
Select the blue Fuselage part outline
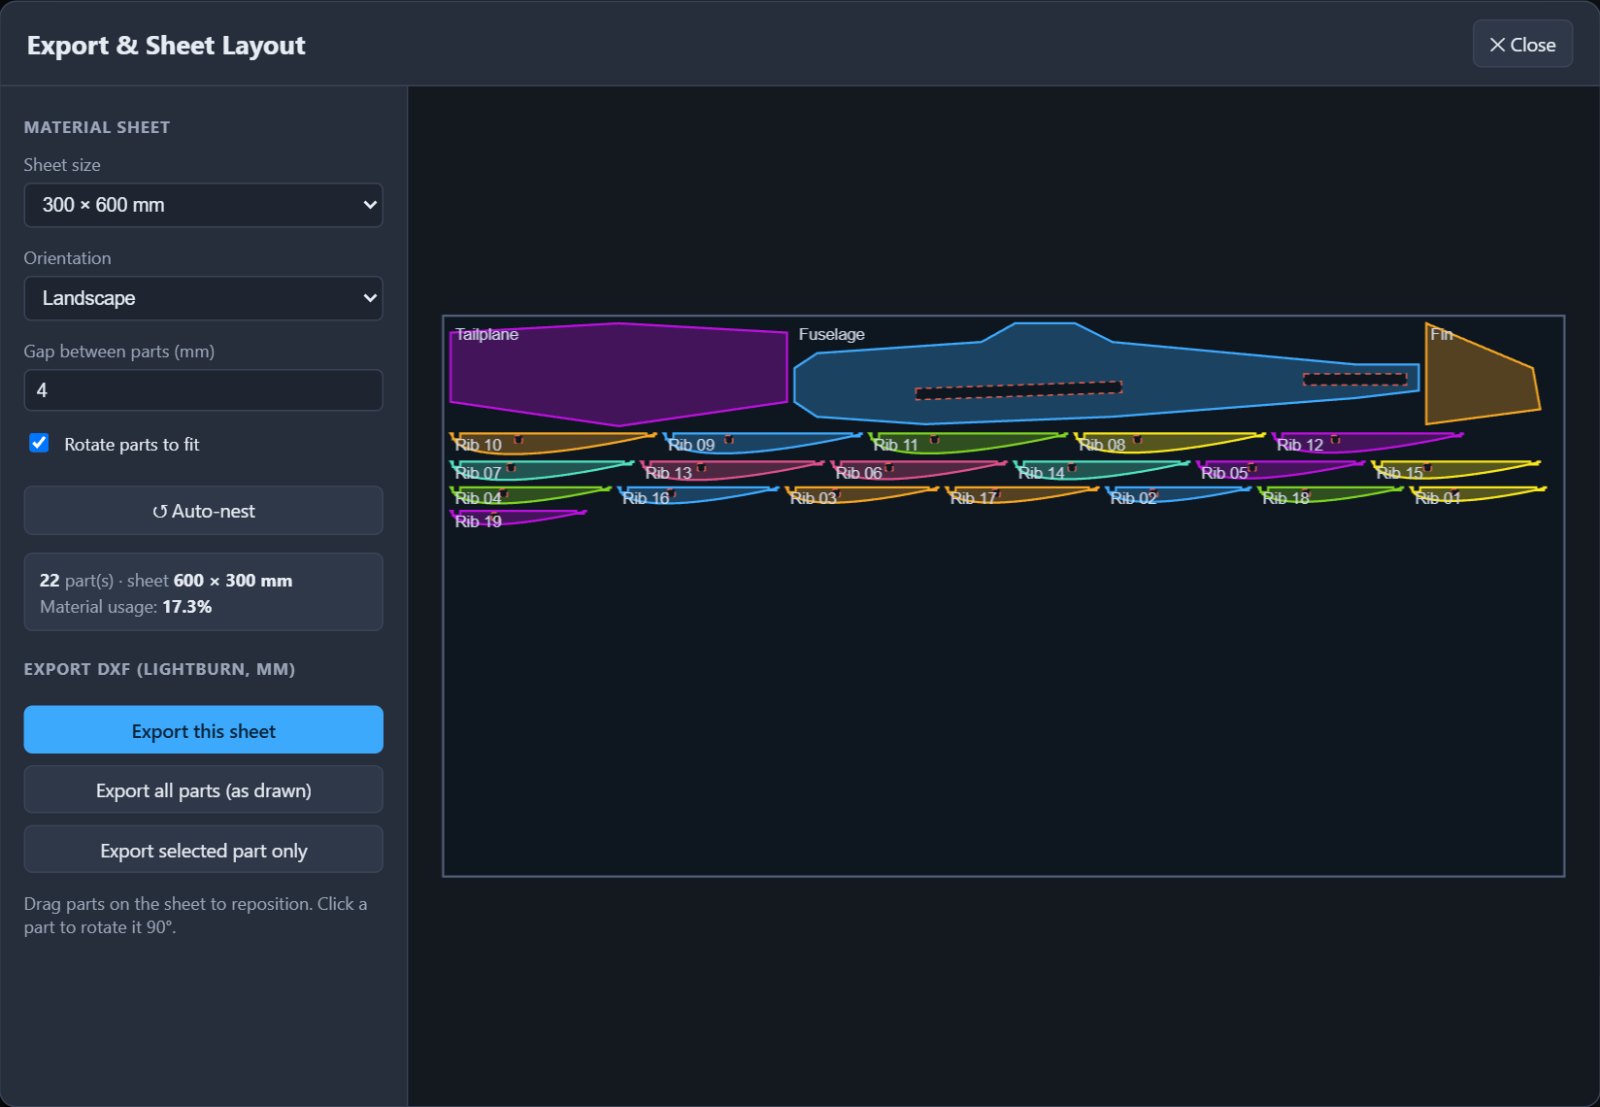(x=1105, y=372)
